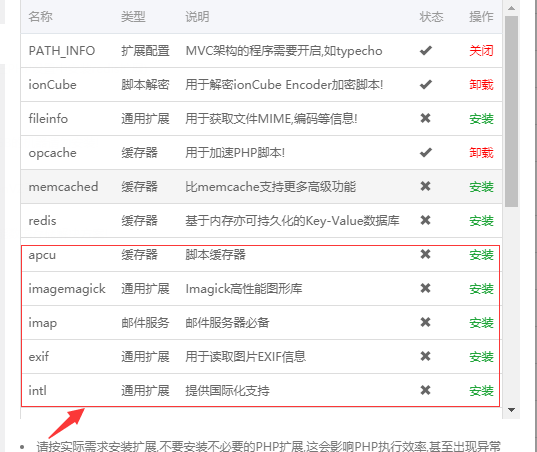Install the fileinfo extension
The height and width of the screenshot is (452, 537).
click(481, 119)
